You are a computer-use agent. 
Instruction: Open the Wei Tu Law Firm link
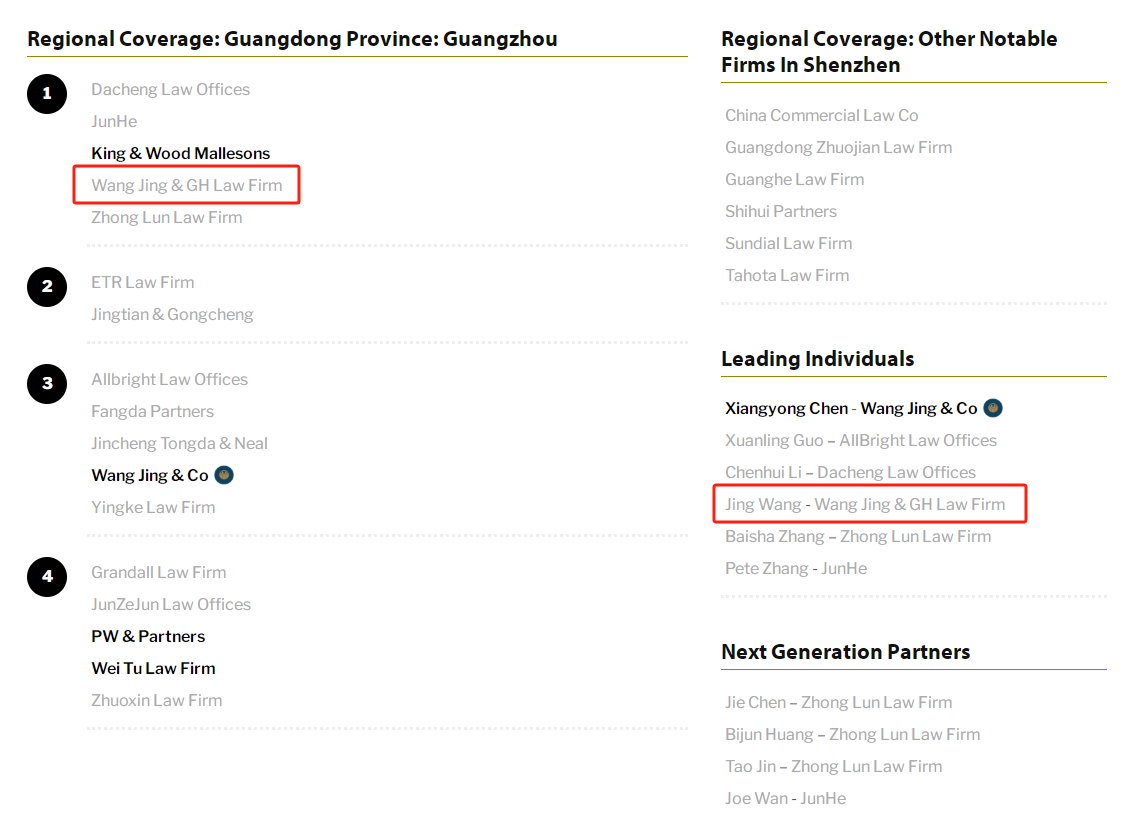pyautogui.click(x=153, y=668)
